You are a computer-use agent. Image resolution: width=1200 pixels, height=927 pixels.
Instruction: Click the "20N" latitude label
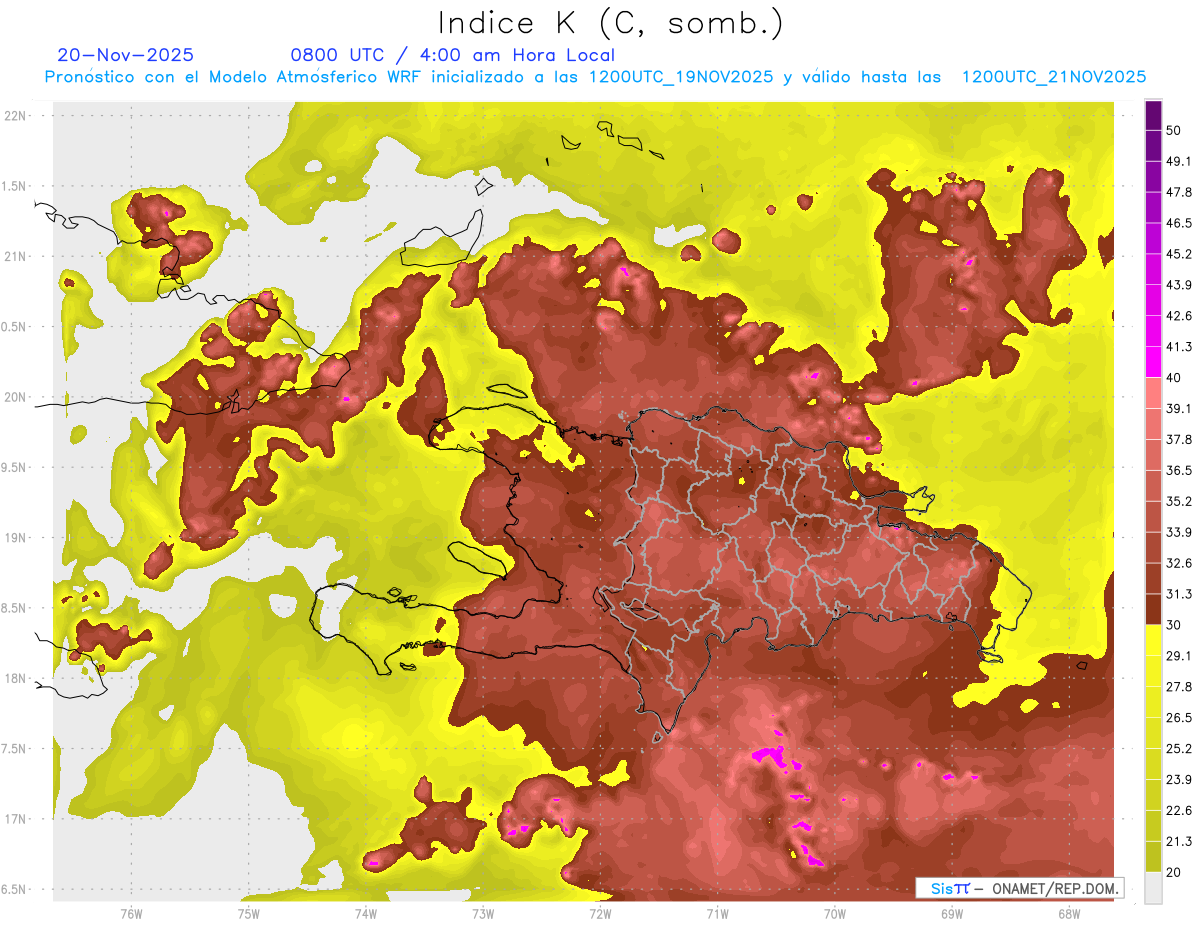pos(14,397)
